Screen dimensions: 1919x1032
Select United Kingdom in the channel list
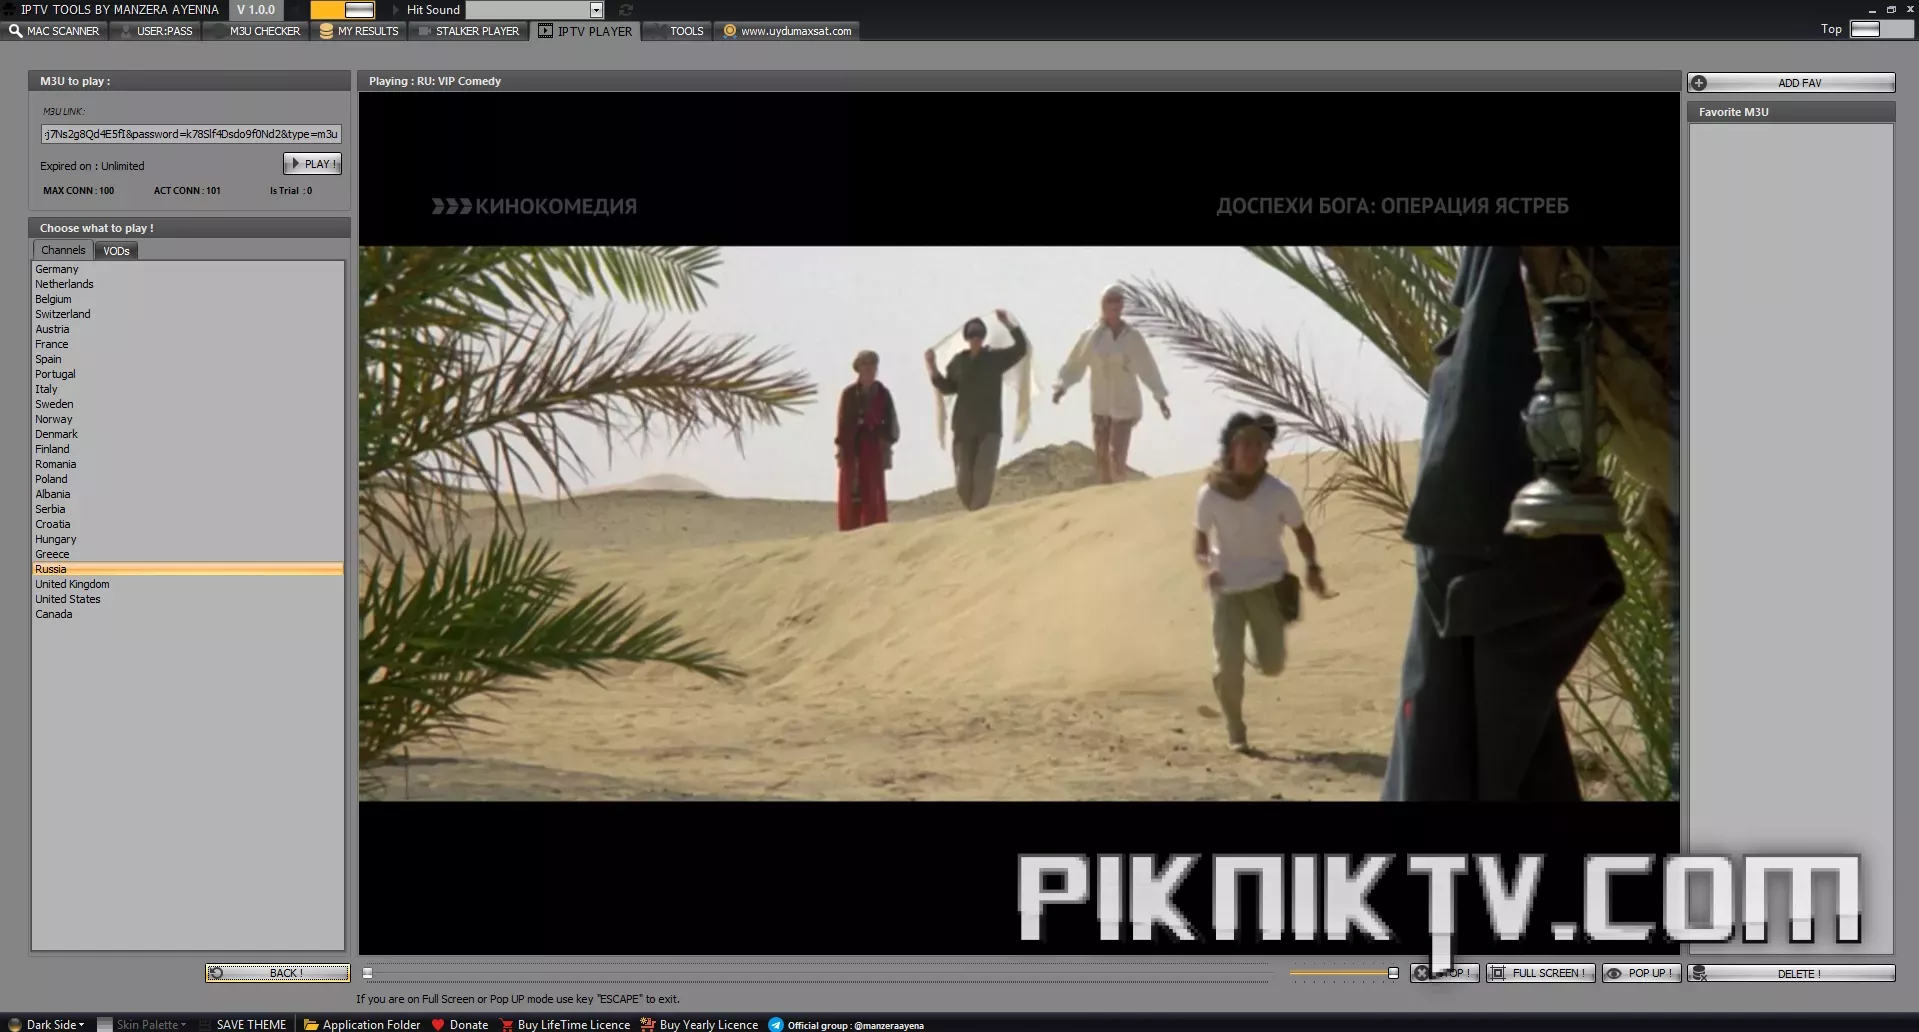click(188, 584)
